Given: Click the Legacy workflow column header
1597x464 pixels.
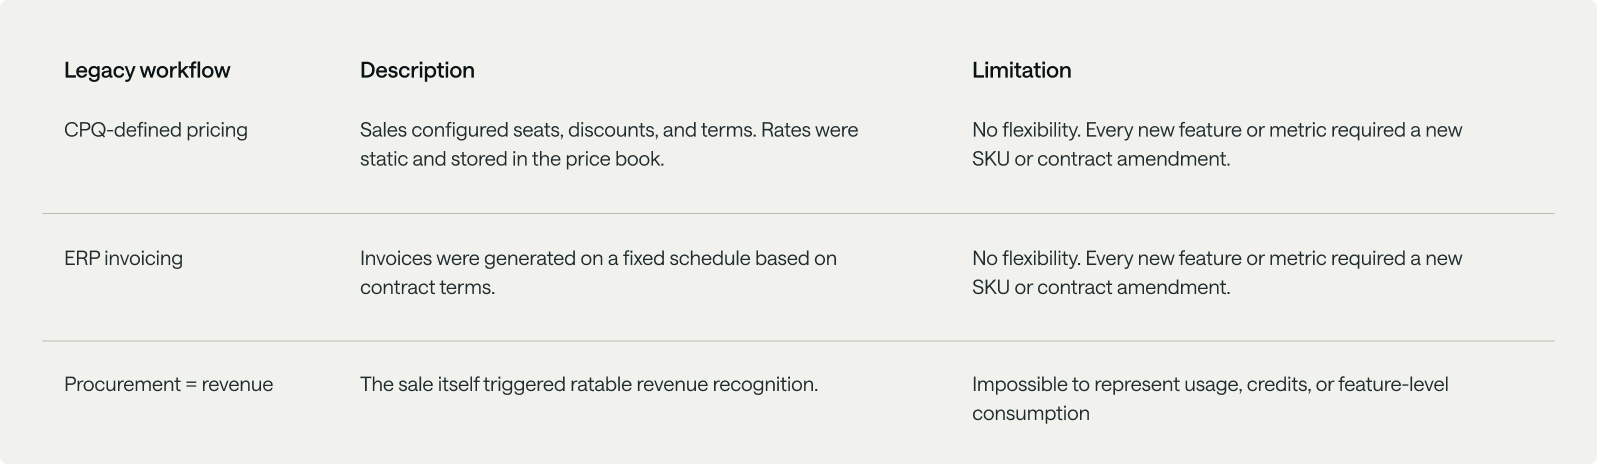Looking at the screenshot, I should tap(147, 70).
